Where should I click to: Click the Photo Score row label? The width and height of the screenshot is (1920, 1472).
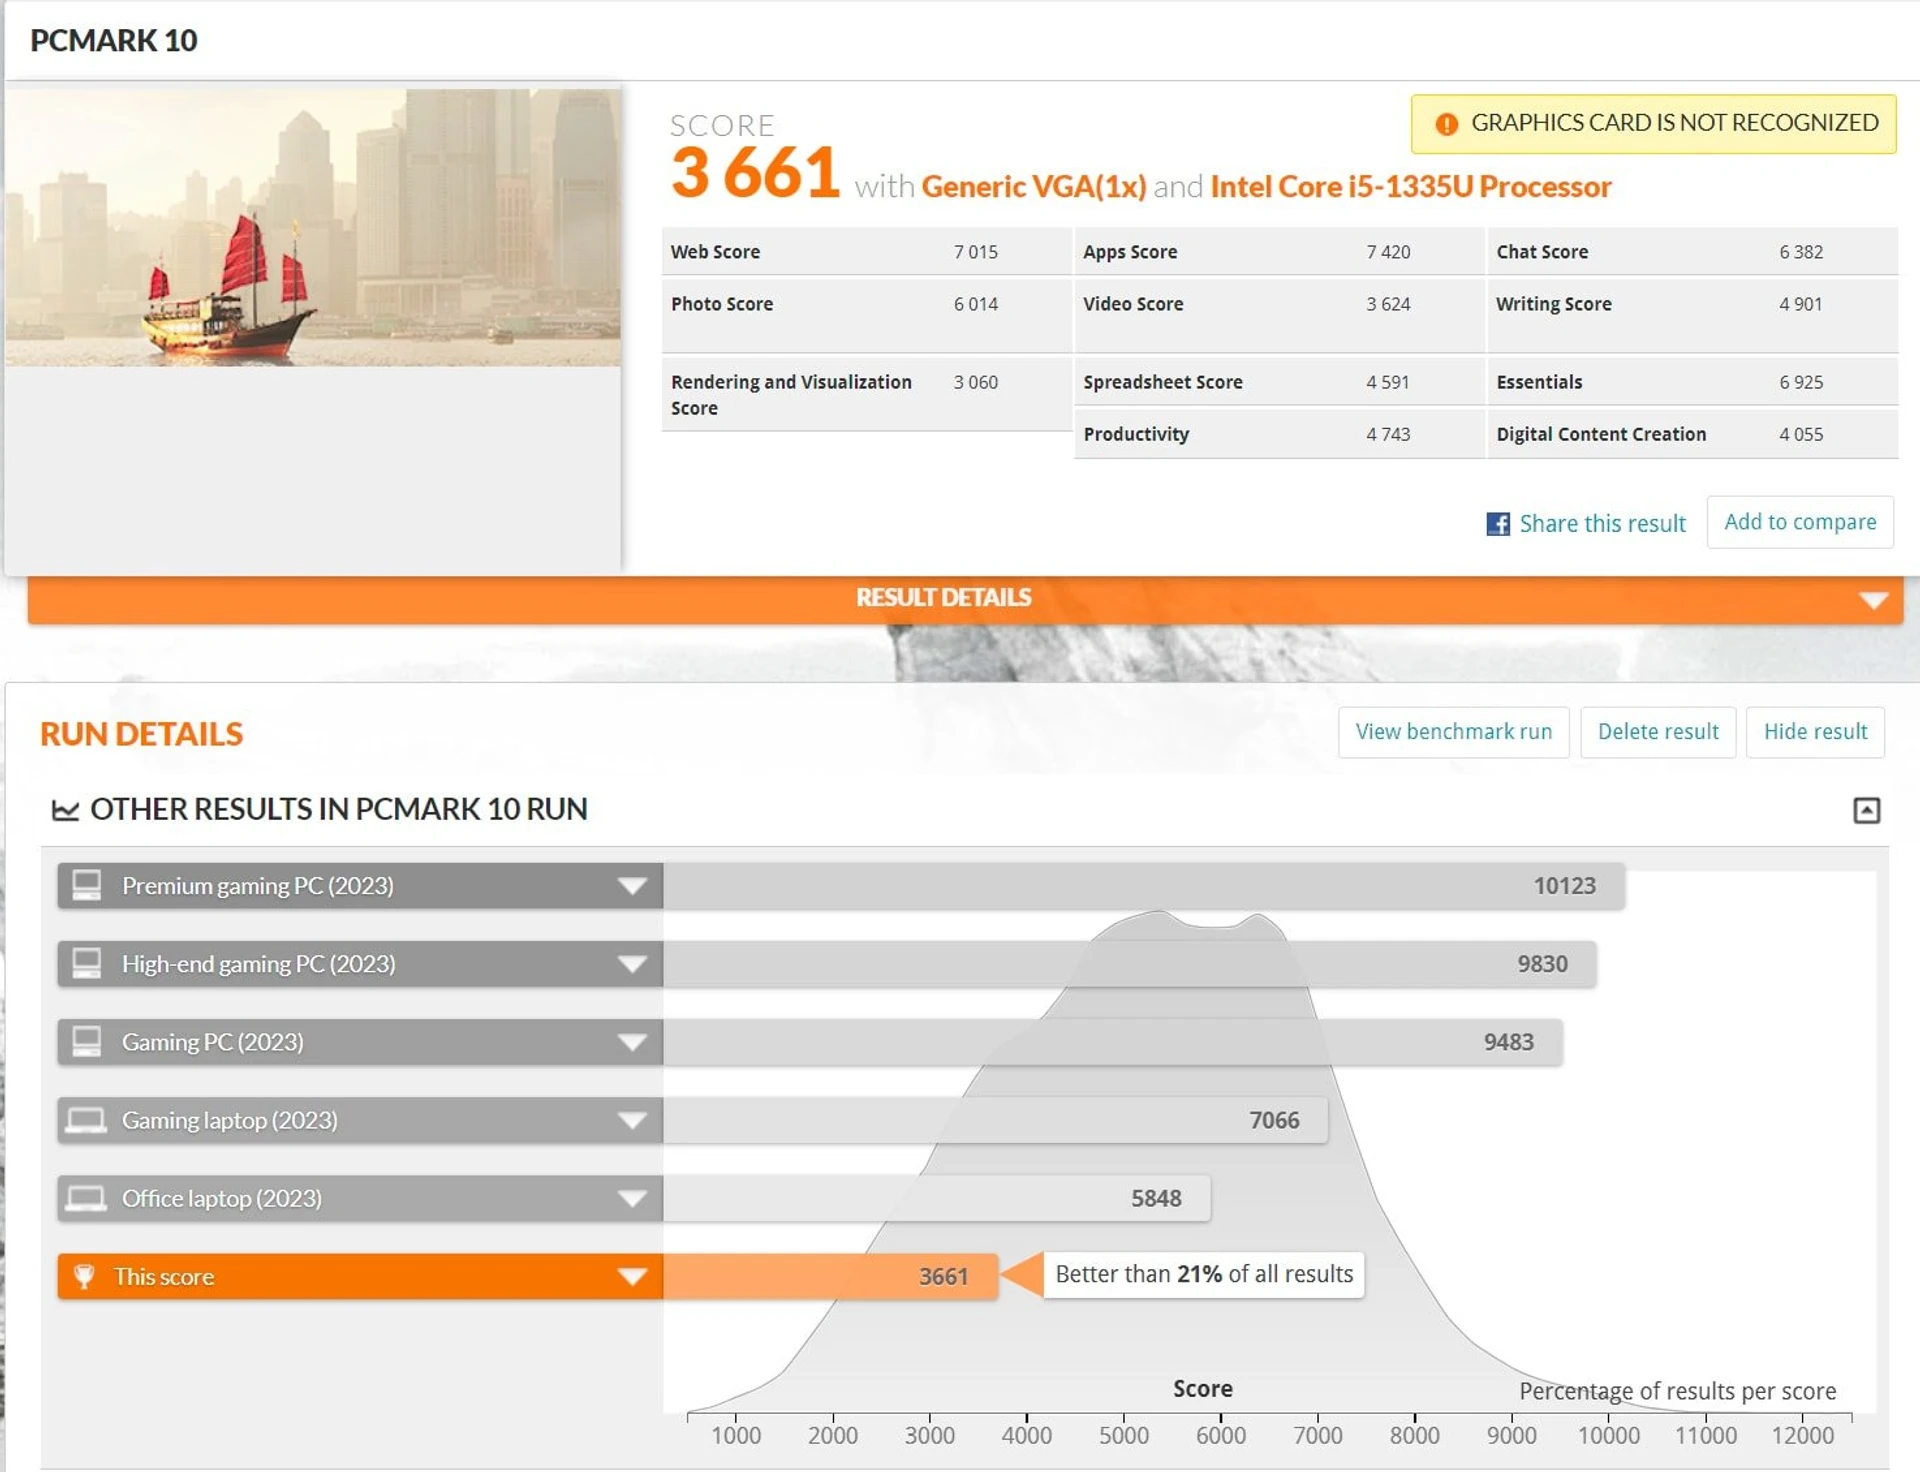(x=722, y=304)
